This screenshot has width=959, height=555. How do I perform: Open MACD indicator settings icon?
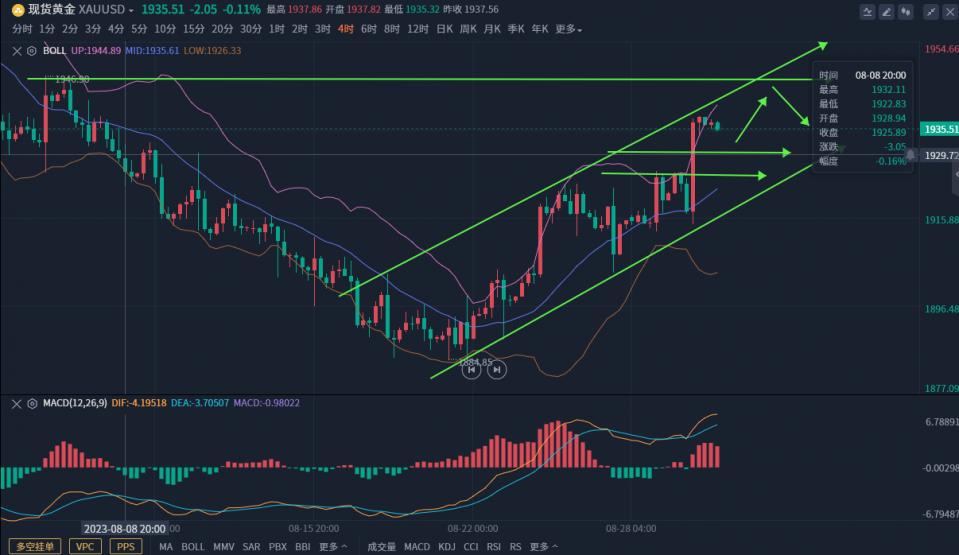click(31, 403)
